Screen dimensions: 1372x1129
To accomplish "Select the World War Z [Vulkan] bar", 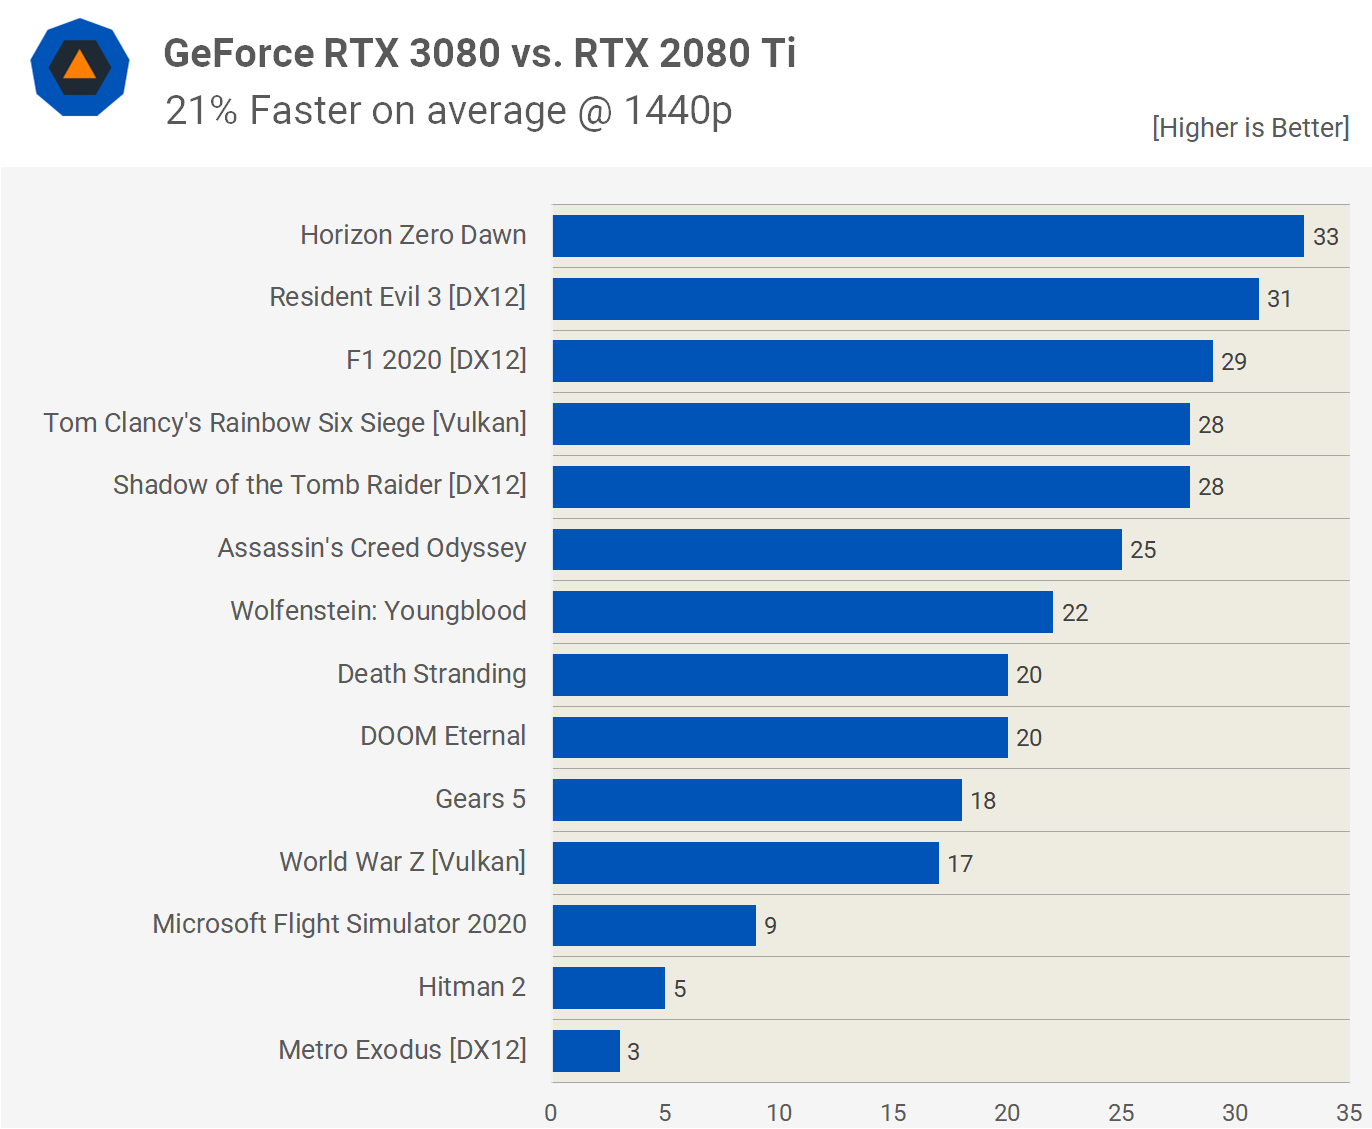I will [x=745, y=863].
